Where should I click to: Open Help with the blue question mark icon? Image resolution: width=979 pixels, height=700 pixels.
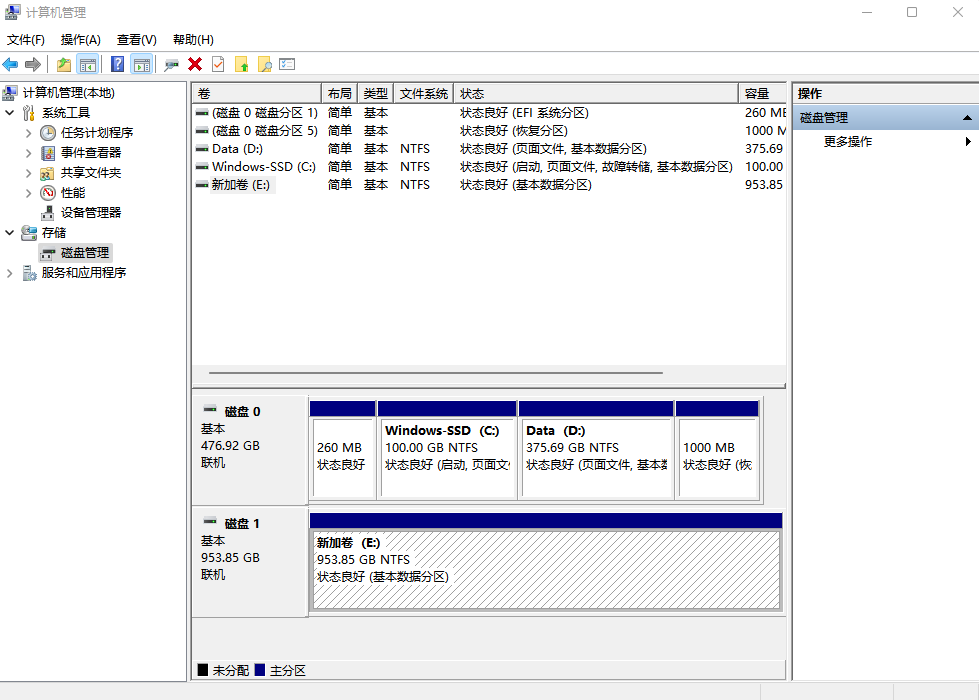tap(117, 64)
